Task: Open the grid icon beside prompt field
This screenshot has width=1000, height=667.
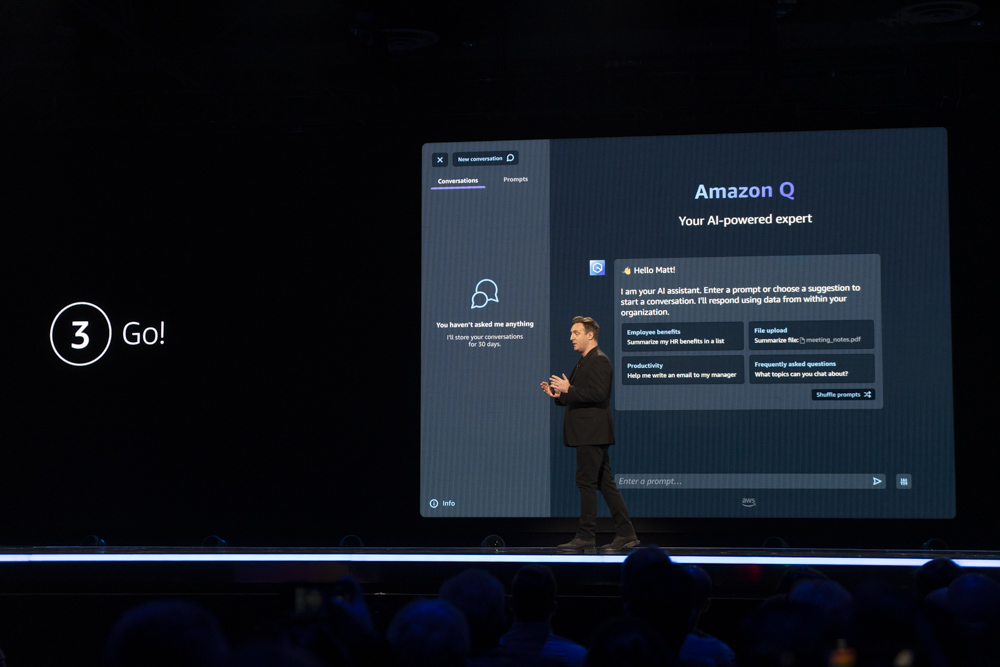Action: point(904,481)
